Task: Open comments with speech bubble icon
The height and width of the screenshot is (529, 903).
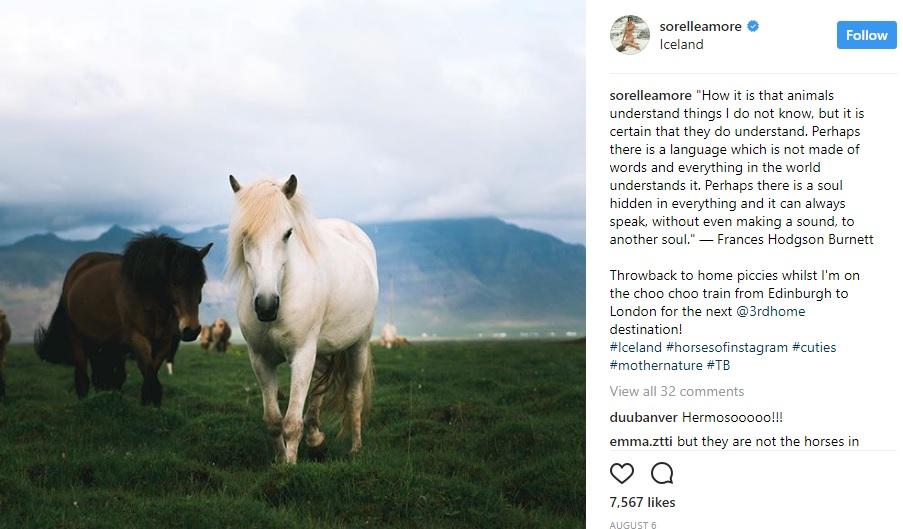Action: [x=662, y=473]
